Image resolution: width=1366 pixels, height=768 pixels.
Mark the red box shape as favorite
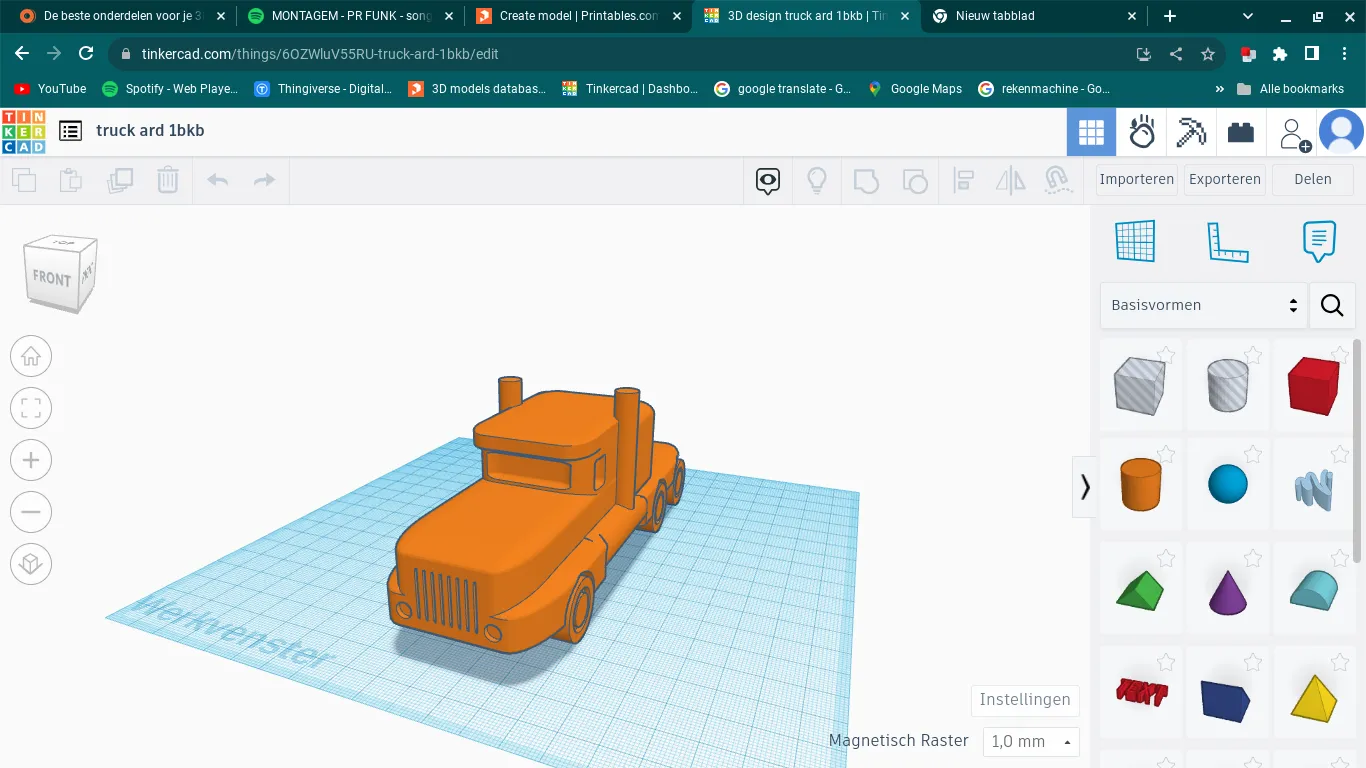click(1340, 355)
